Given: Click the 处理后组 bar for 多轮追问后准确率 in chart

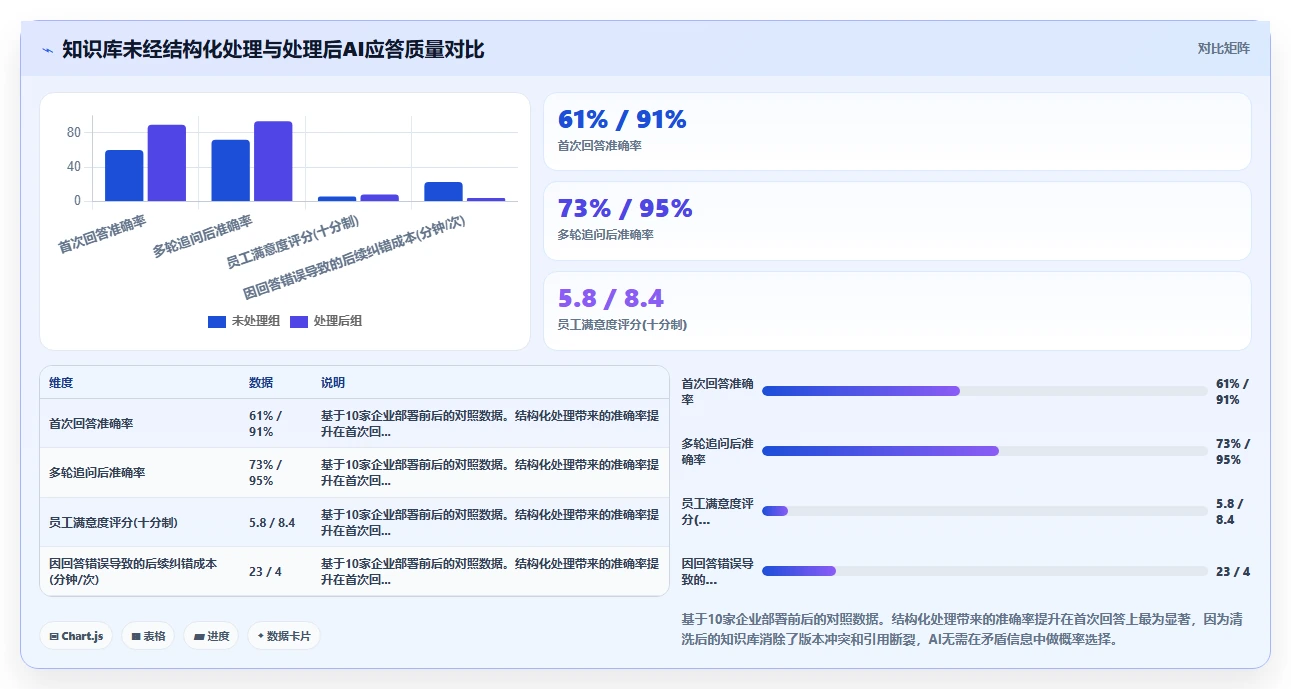Looking at the screenshot, I should (x=273, y=161).
